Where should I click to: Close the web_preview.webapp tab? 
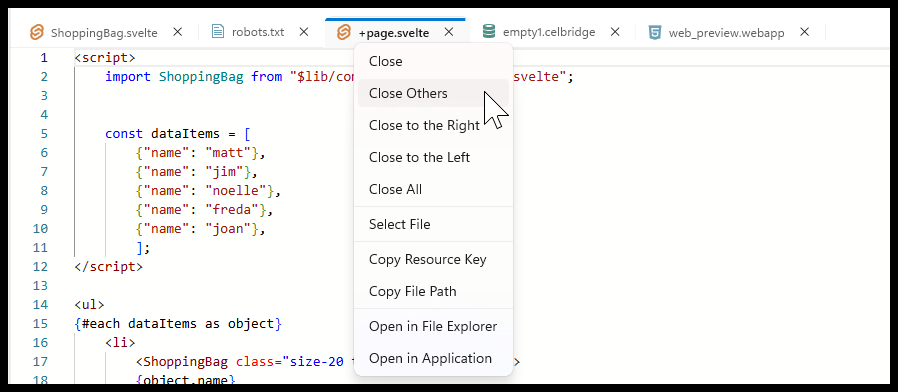coord(805,32)
